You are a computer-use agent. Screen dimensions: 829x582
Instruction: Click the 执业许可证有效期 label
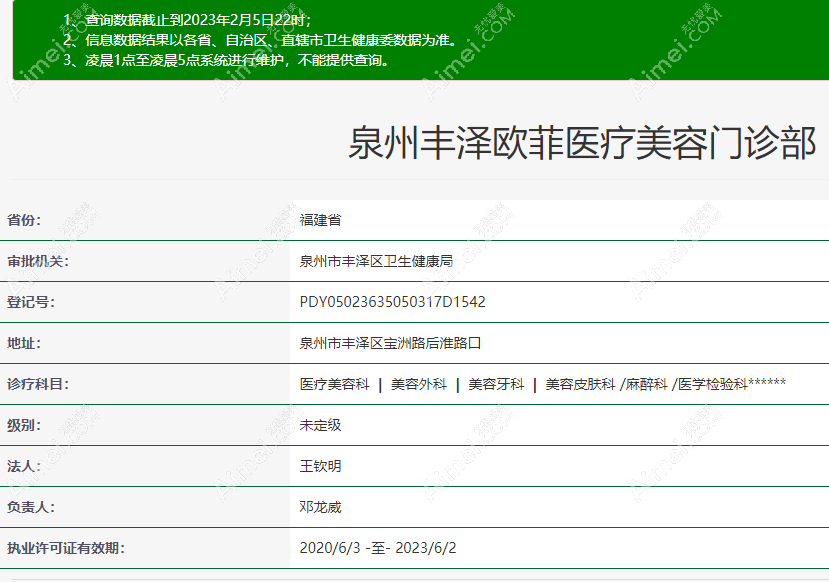click(x=66, y=548)
